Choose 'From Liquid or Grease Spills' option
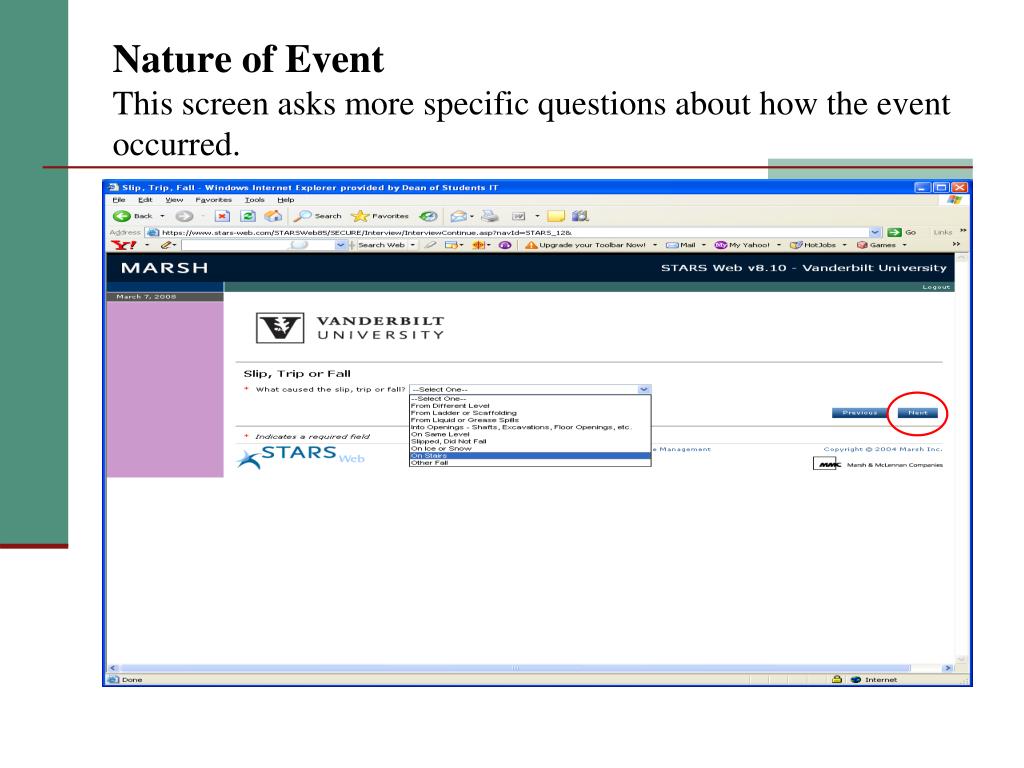Image resolution: width=1024 pixels, height=768 pixels. click(x=530, y=420)
